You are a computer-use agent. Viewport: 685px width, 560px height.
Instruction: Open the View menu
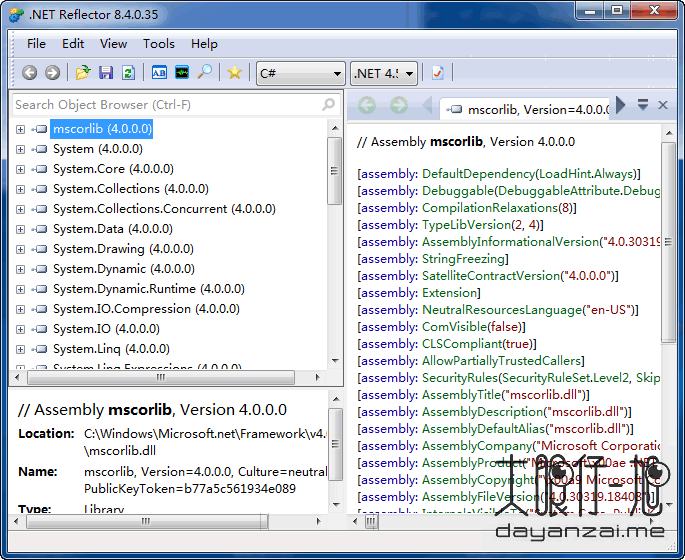(113, 44)
